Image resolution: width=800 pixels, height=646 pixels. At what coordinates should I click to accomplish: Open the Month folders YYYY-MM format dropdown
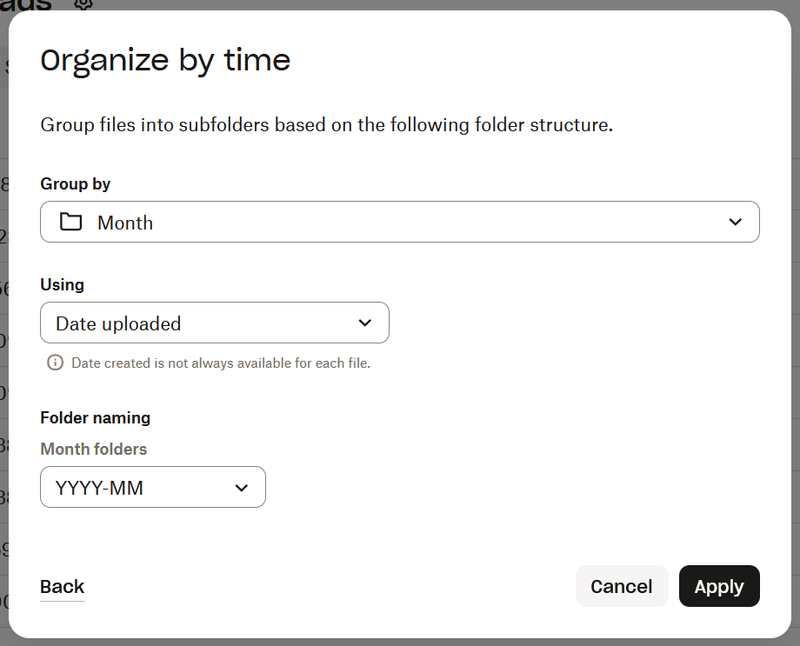coord(152,488)
